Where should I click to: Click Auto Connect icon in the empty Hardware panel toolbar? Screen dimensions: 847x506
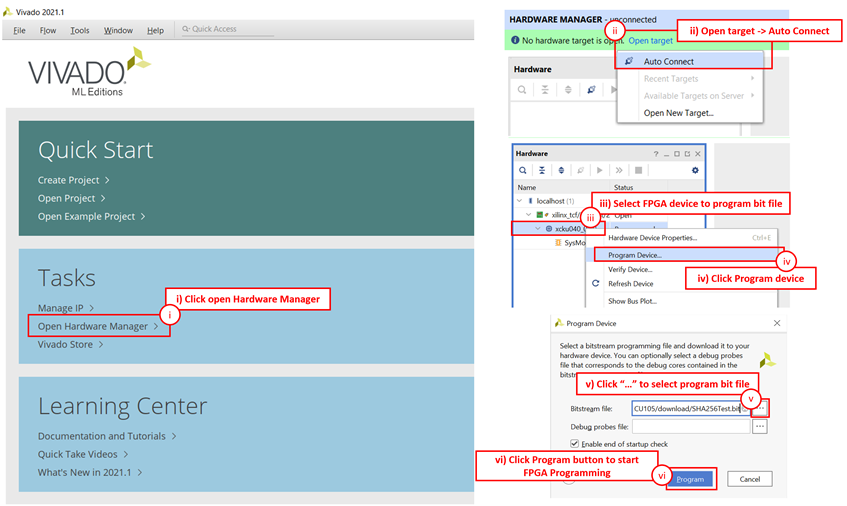[x=591, y=90]
